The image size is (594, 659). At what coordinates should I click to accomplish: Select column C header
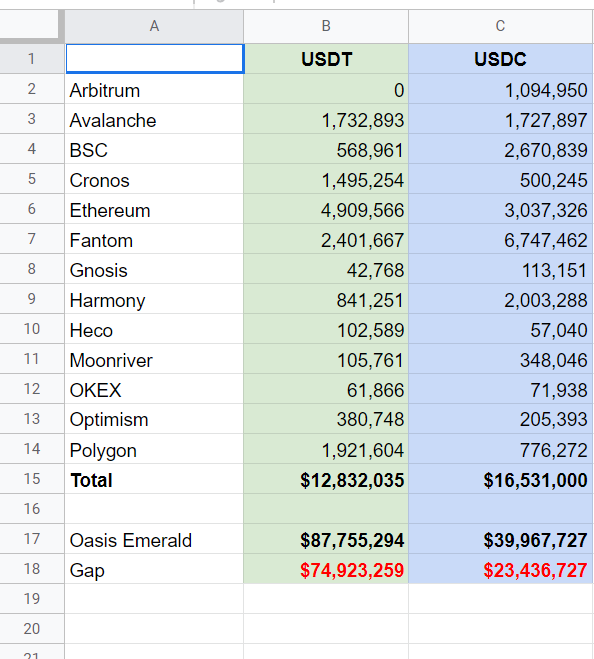[x=501, y=26]
